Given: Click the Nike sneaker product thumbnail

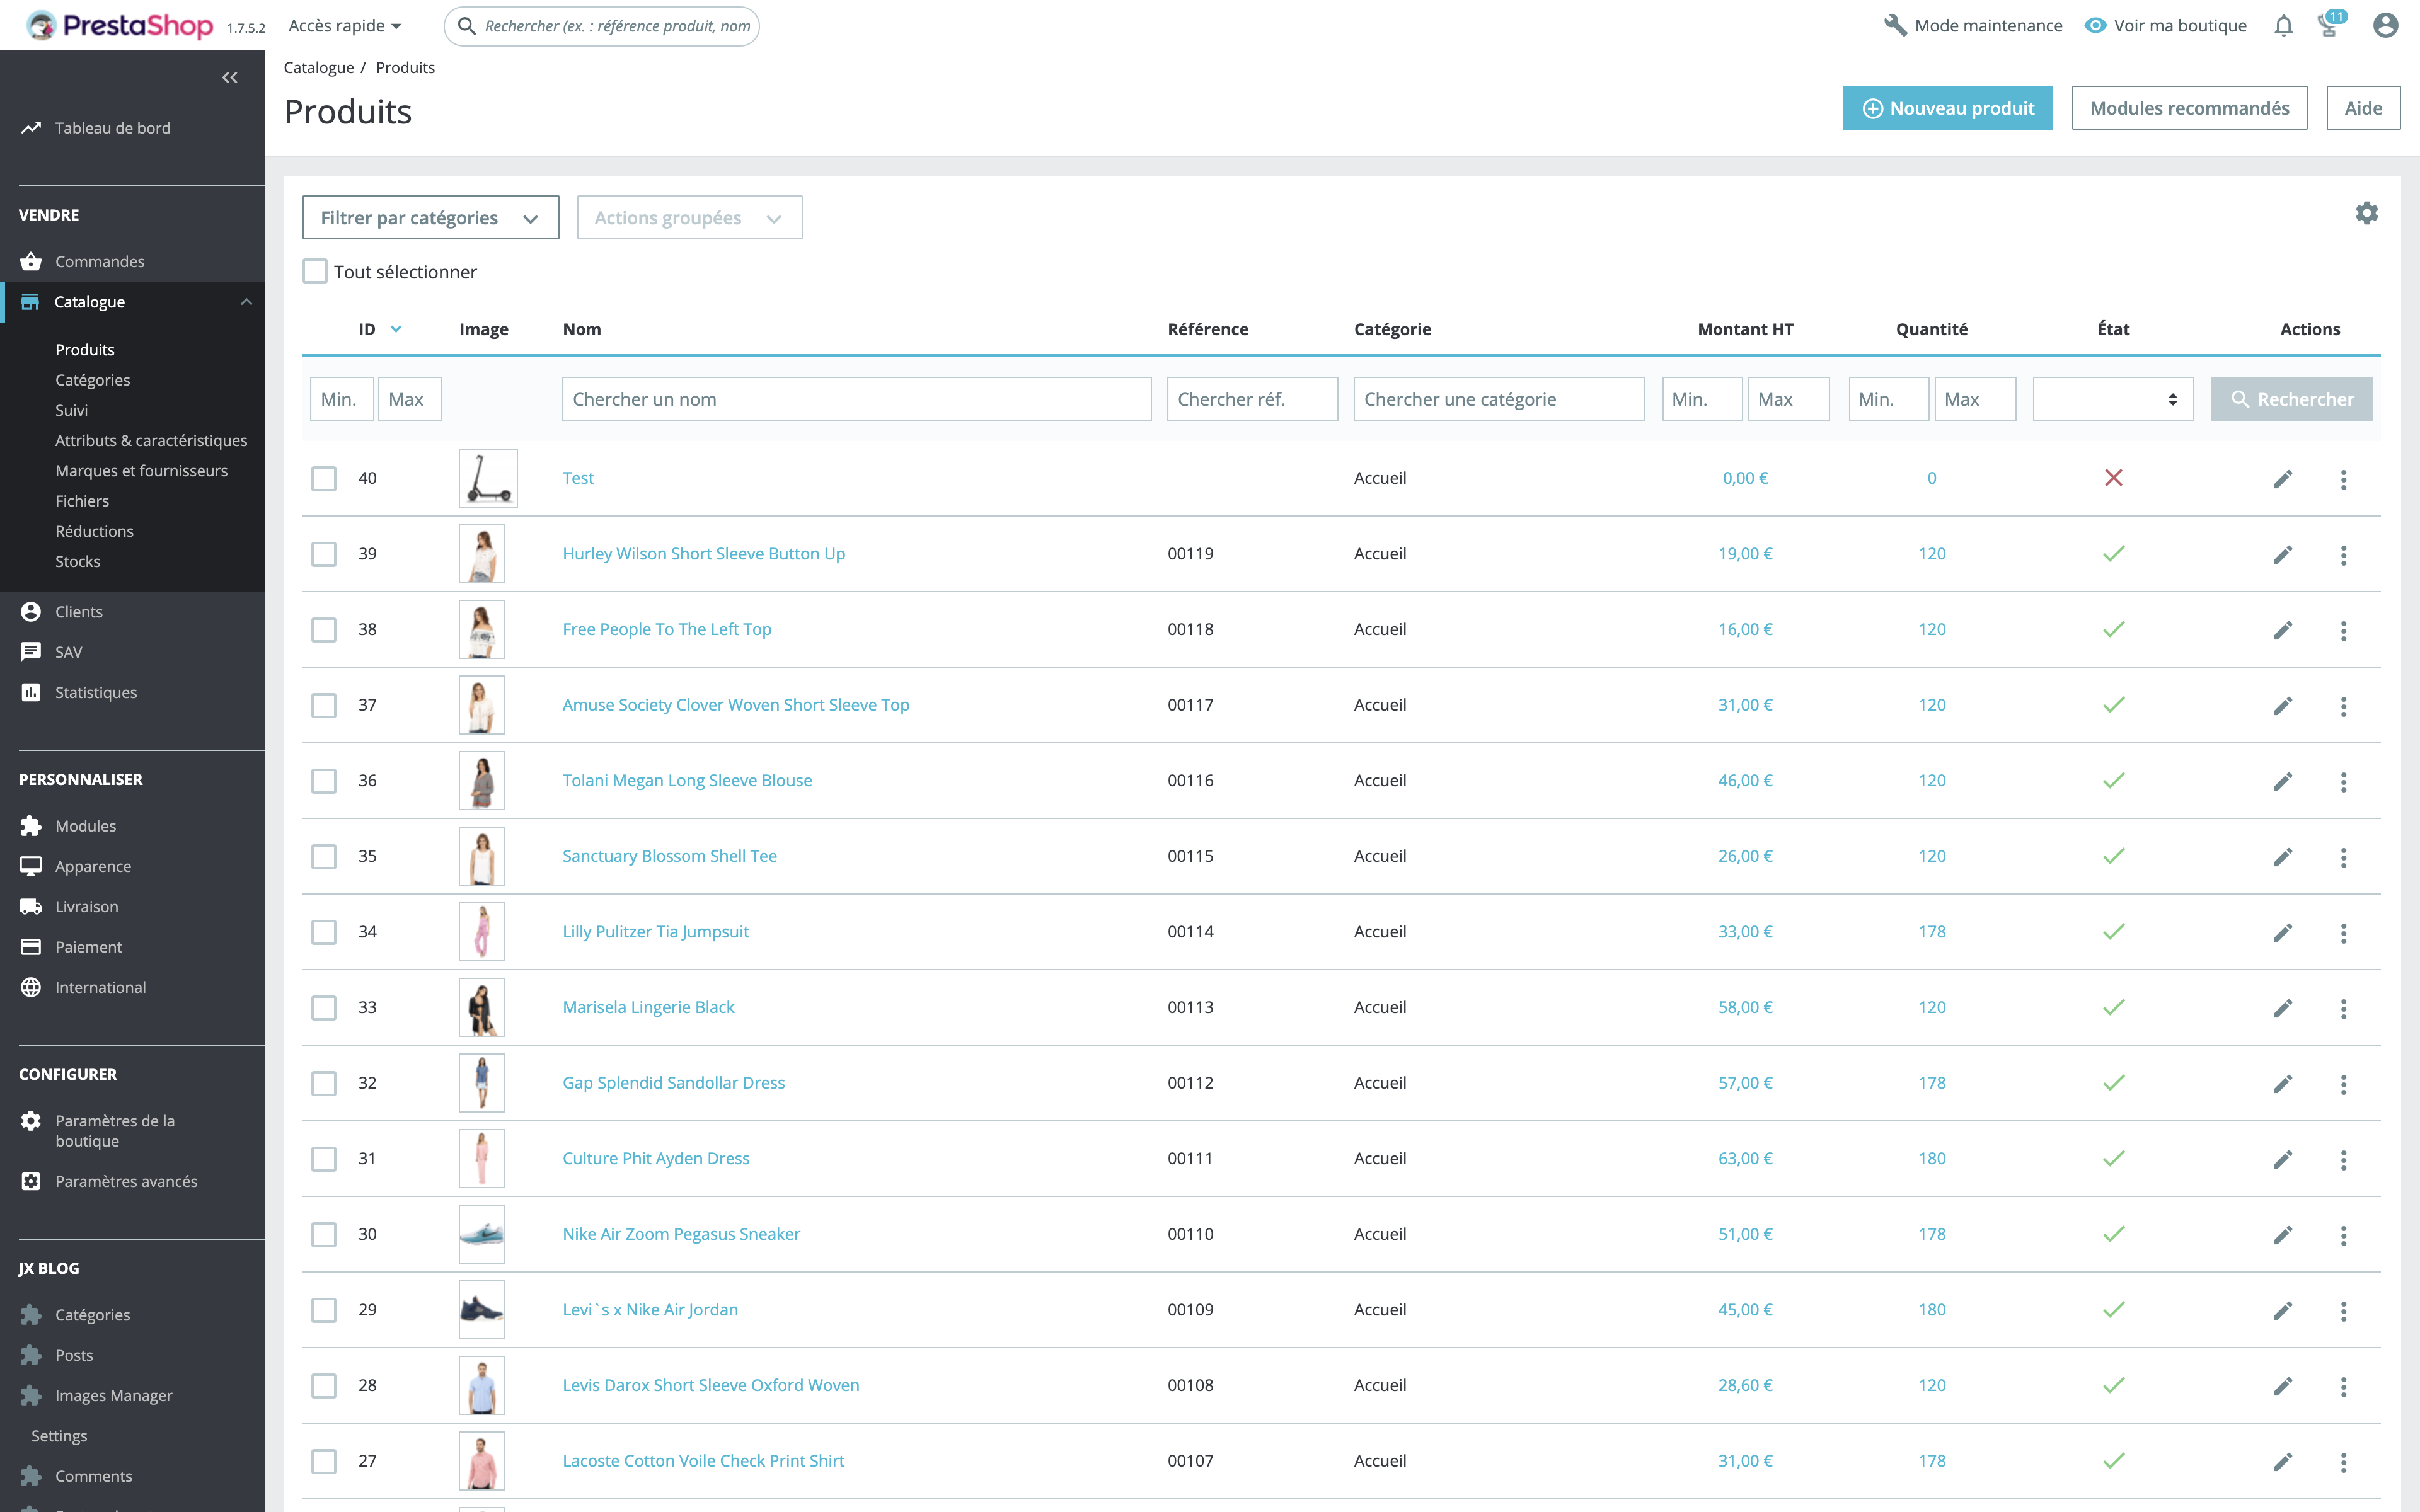Looking at the screenshot, I should (x=481, y=1234).
